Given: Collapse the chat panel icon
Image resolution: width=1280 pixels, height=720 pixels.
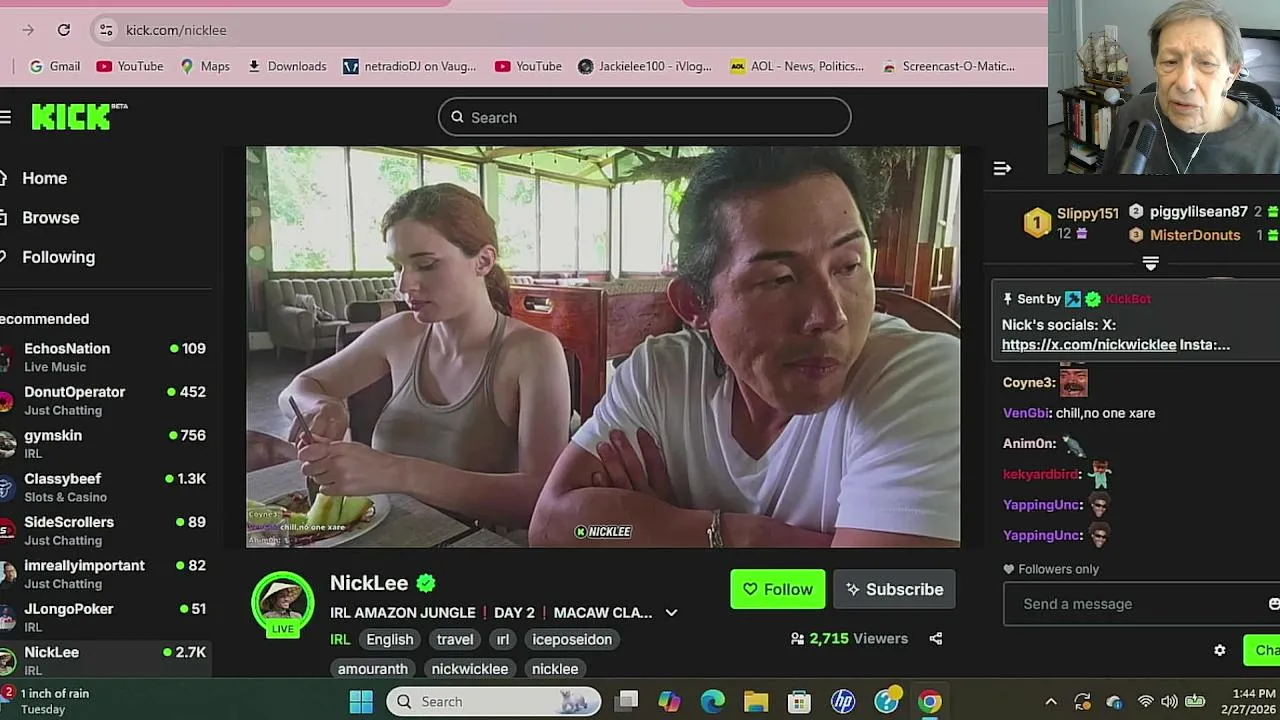Looking at the screenshot, I should [x=1002, y=168].
